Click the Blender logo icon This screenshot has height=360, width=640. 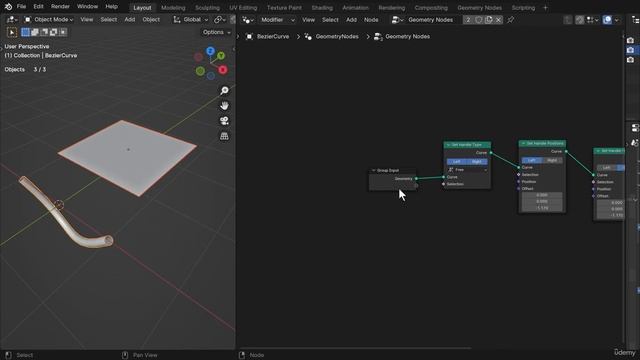8,7
